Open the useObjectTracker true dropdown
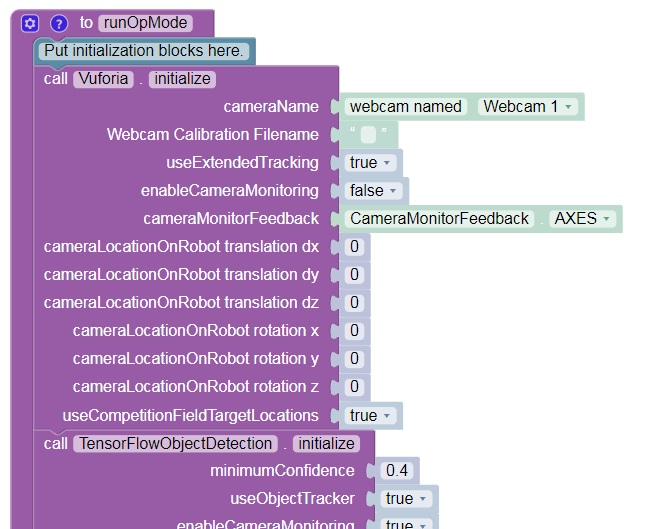Screen dimensions: 645x529 click(407, 498)
